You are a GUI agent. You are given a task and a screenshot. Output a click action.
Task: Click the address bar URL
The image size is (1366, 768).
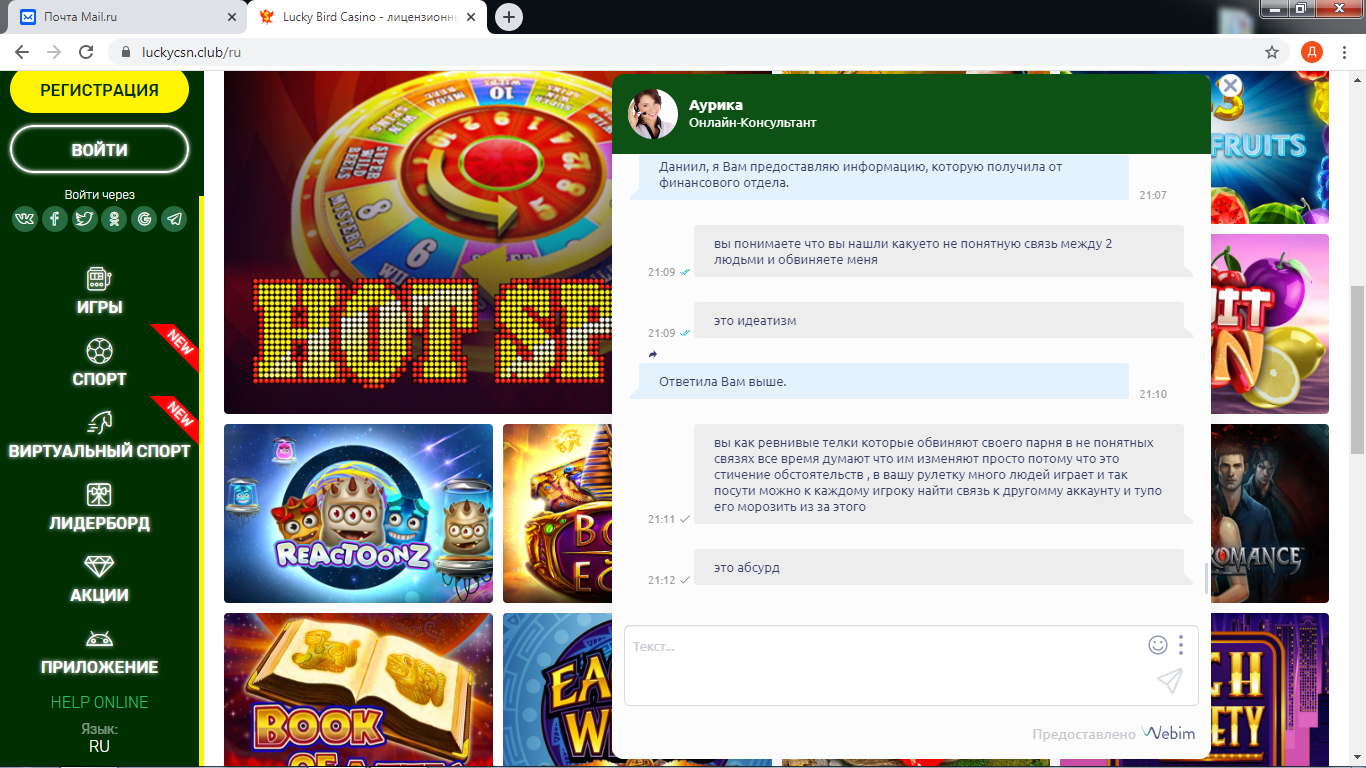[190, 52]
